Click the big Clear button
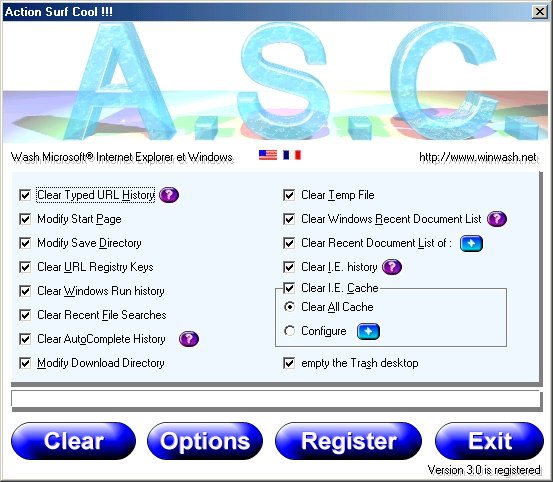553x482 pixels. pos(73,441)
